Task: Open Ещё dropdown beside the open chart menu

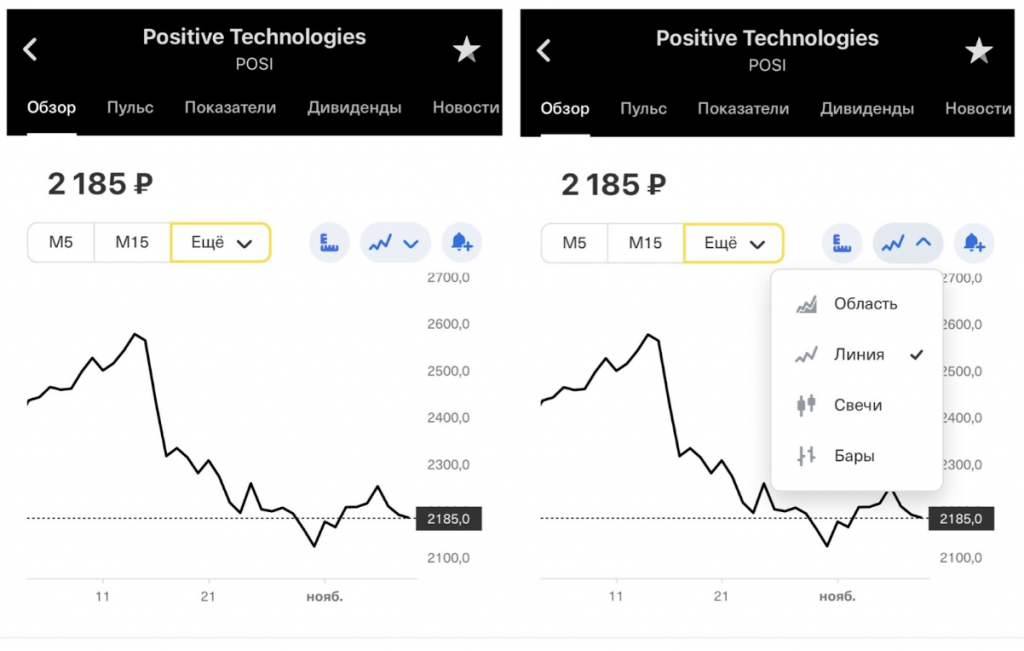Action: 734,243
